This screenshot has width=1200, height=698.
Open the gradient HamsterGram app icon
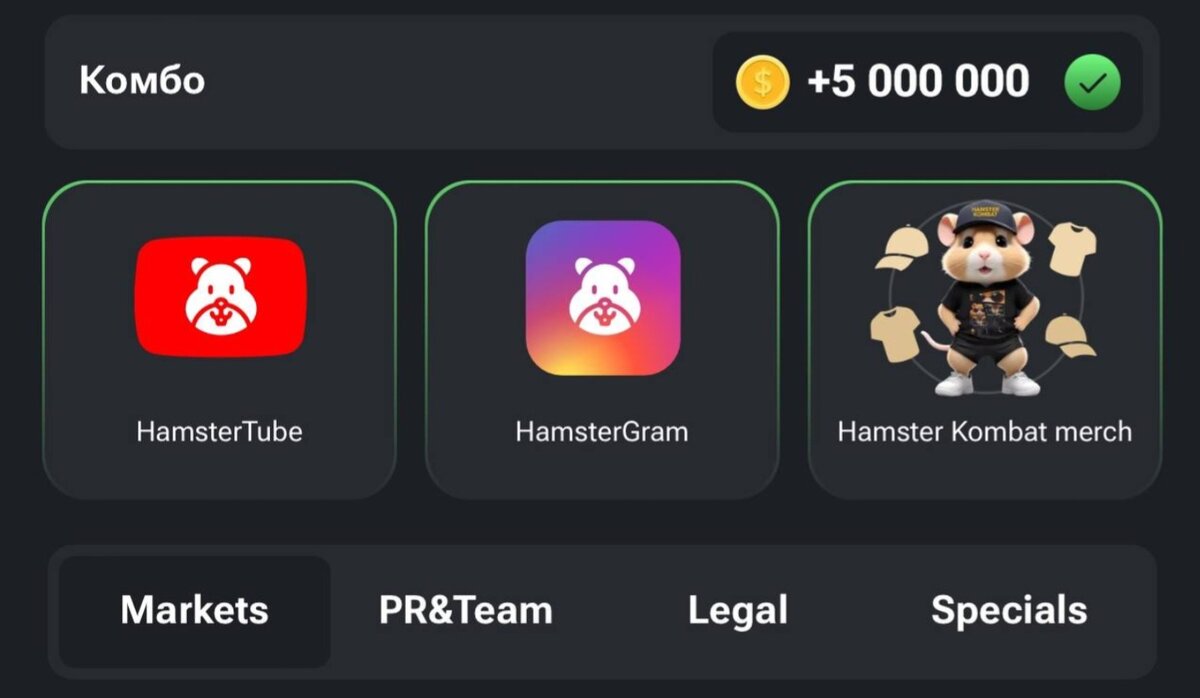tap(603, 298)
